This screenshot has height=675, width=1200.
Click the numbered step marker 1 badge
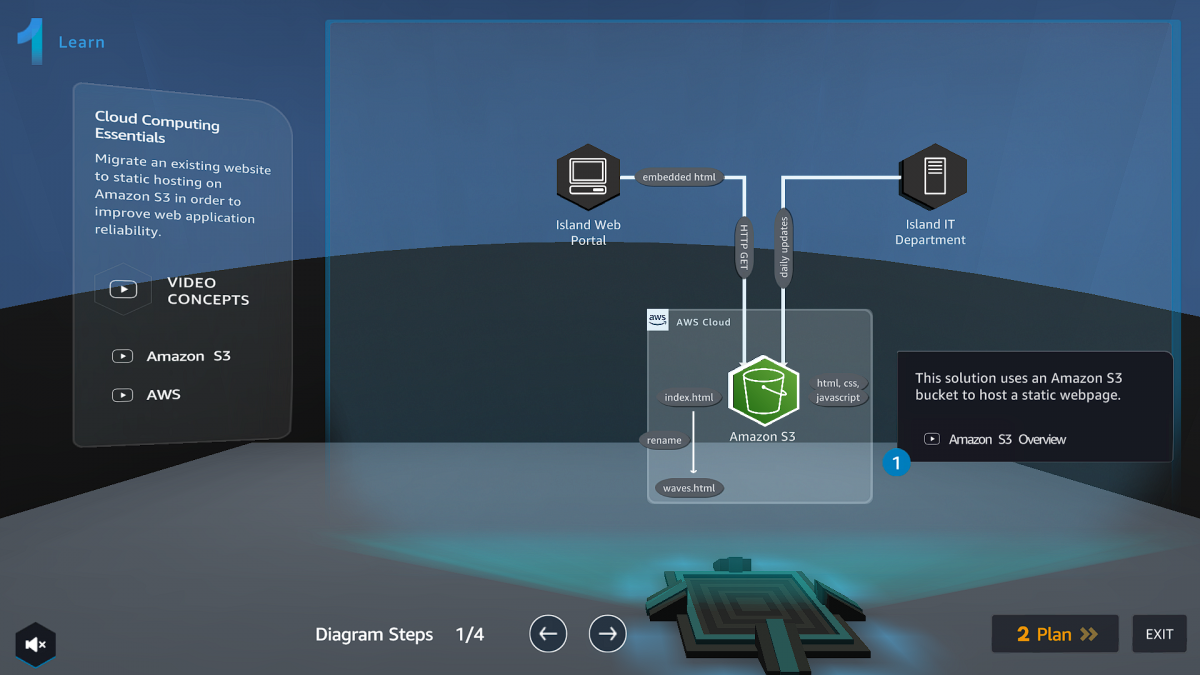pyautogui.click(x=896, y=463)
